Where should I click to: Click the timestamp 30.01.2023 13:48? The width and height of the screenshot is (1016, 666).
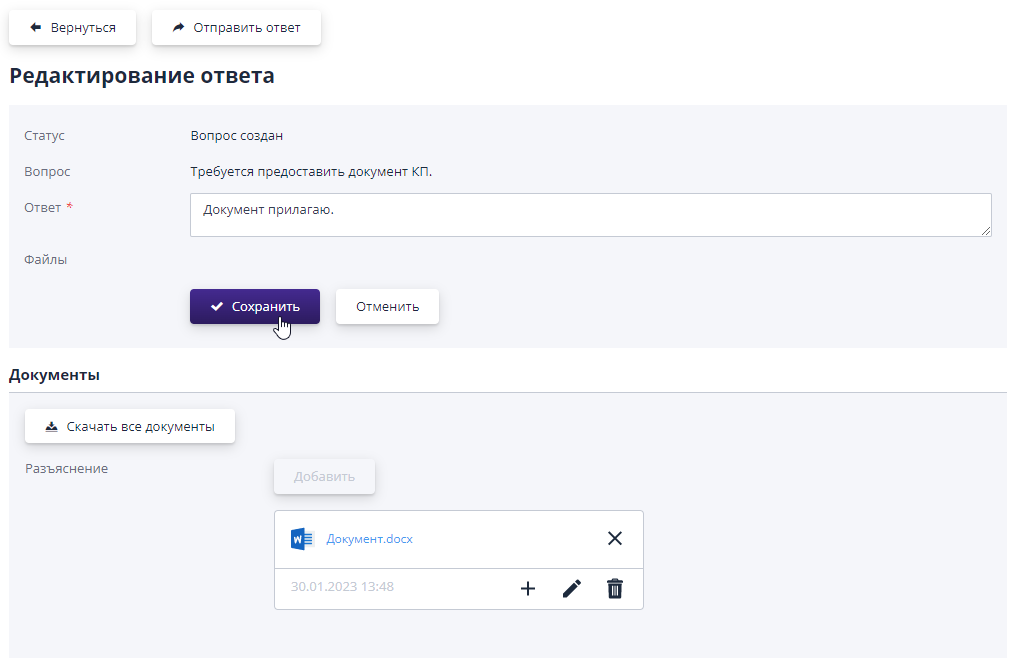tap(342, 587)
